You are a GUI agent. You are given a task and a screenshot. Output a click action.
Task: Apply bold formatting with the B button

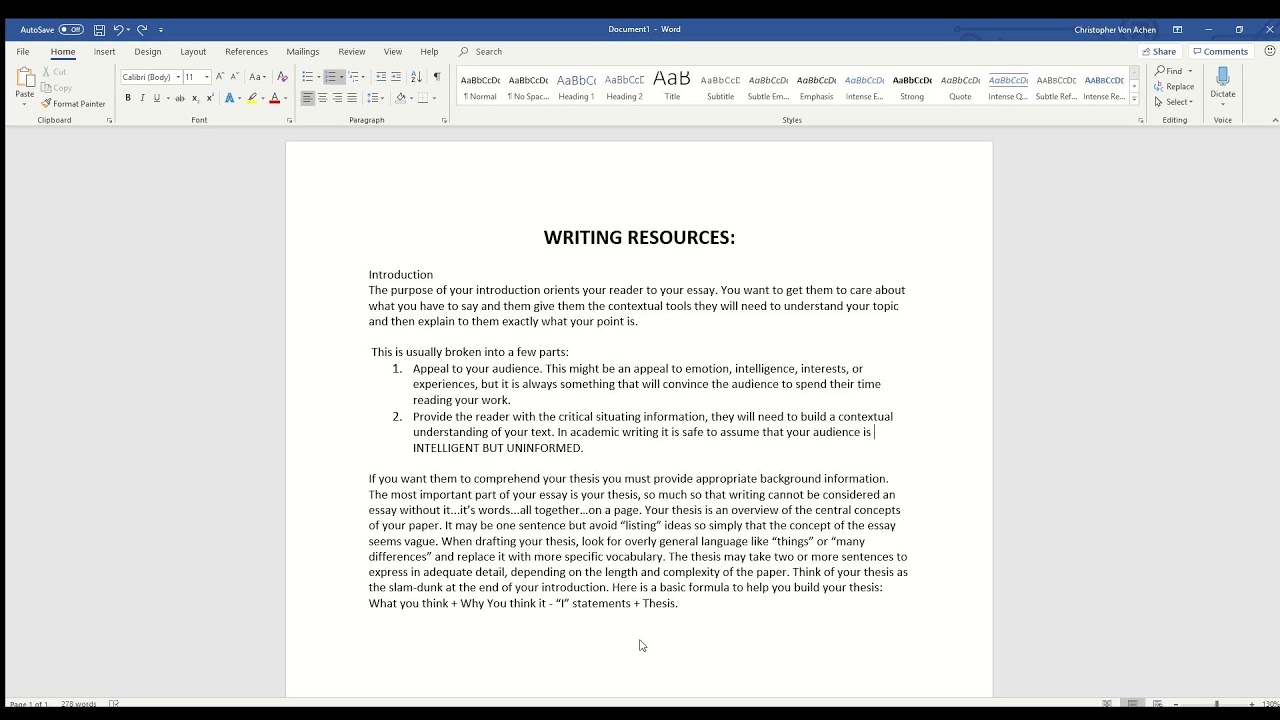[x=127, y=98]
